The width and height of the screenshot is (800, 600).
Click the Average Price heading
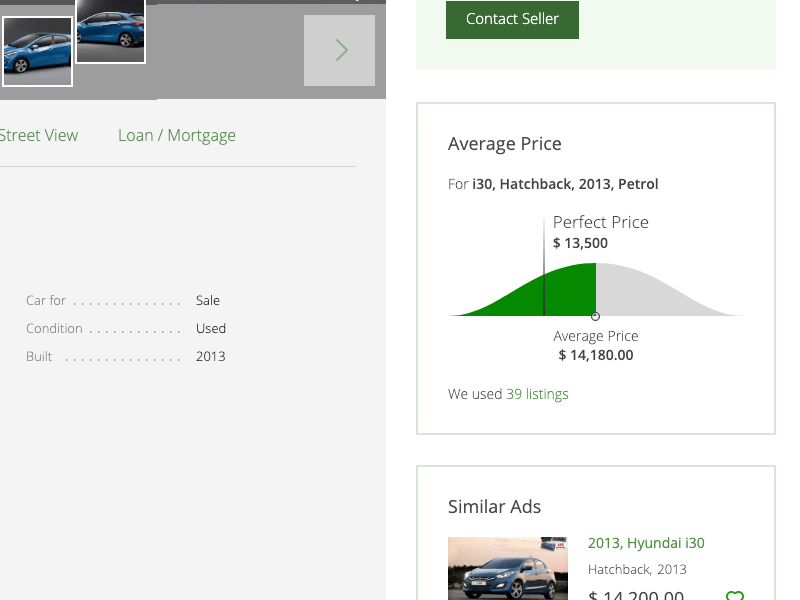pyautogui.click(x=505, y=144)
